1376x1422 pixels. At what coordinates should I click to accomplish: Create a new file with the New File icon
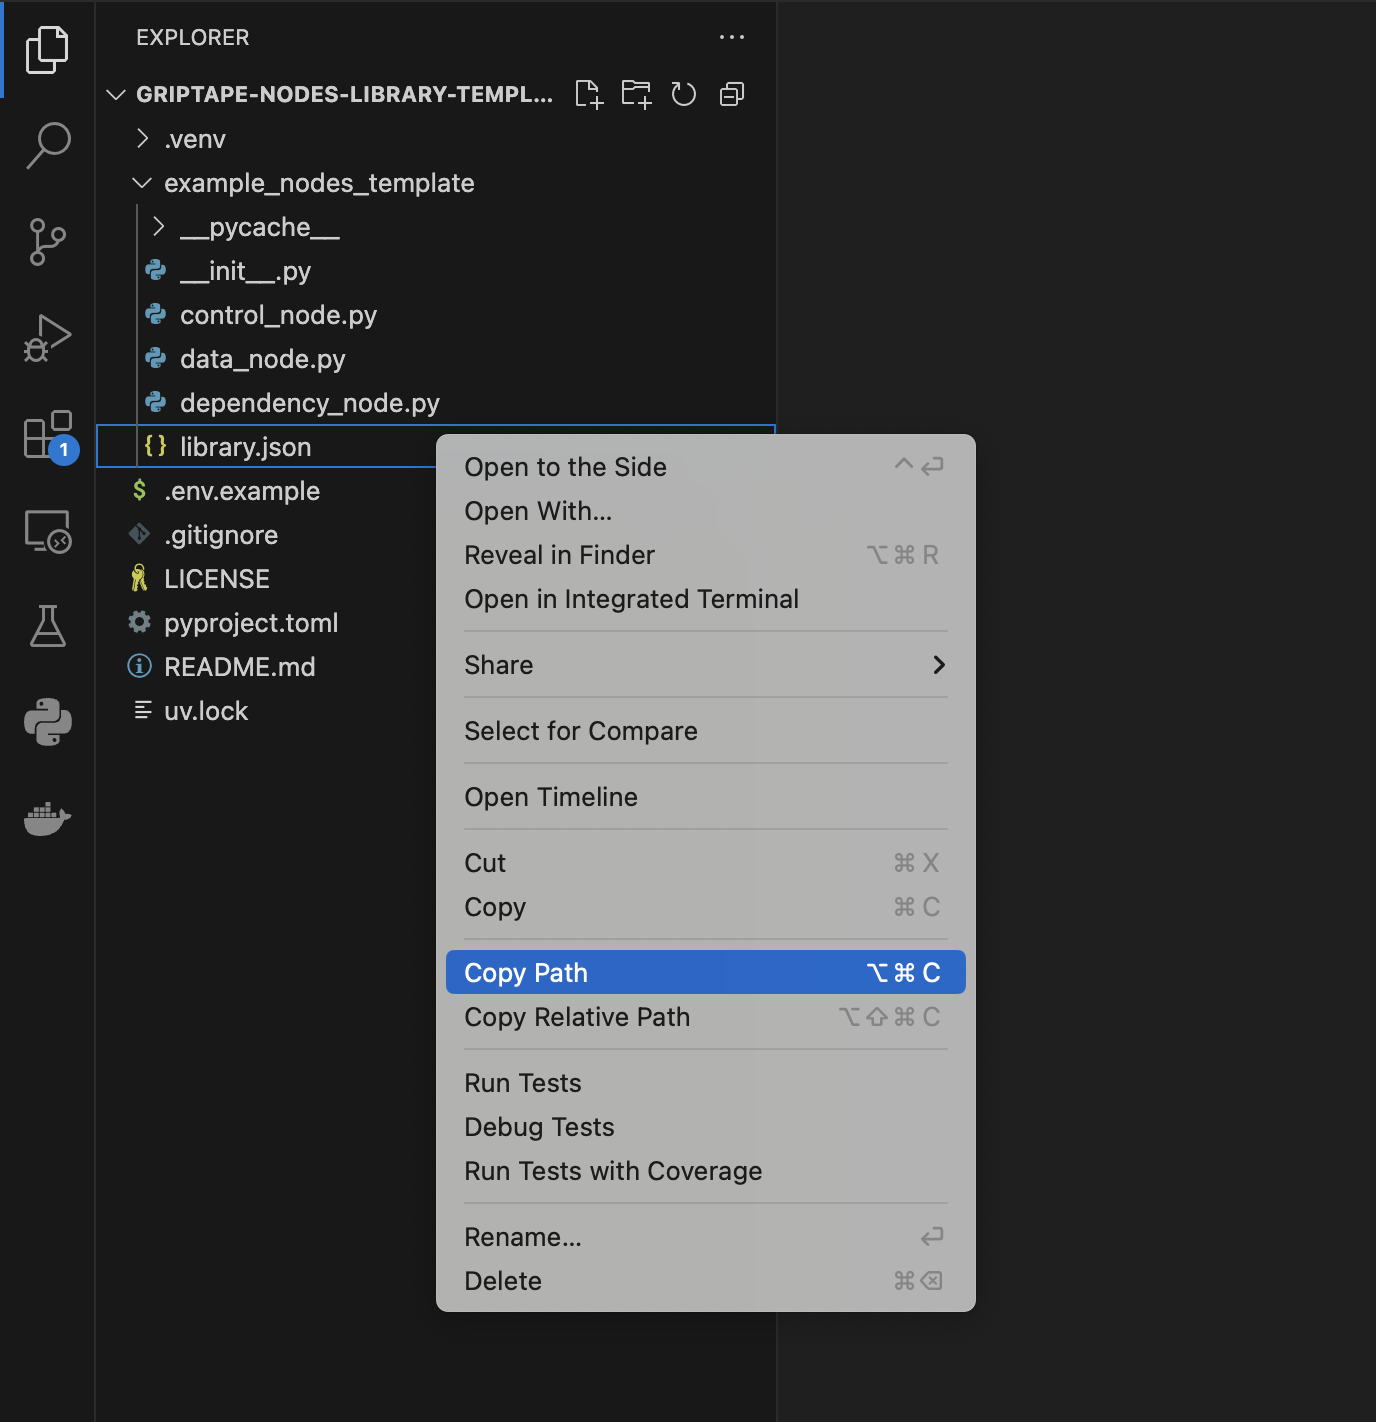[589, 94]
